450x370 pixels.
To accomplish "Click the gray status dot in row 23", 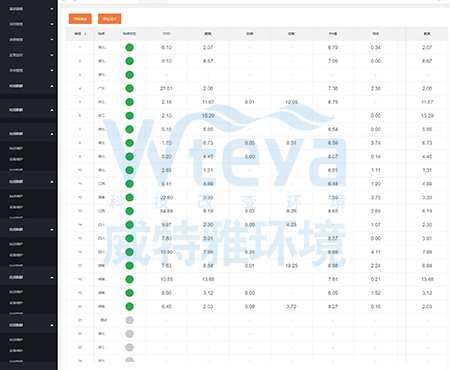I will (129, 347).
